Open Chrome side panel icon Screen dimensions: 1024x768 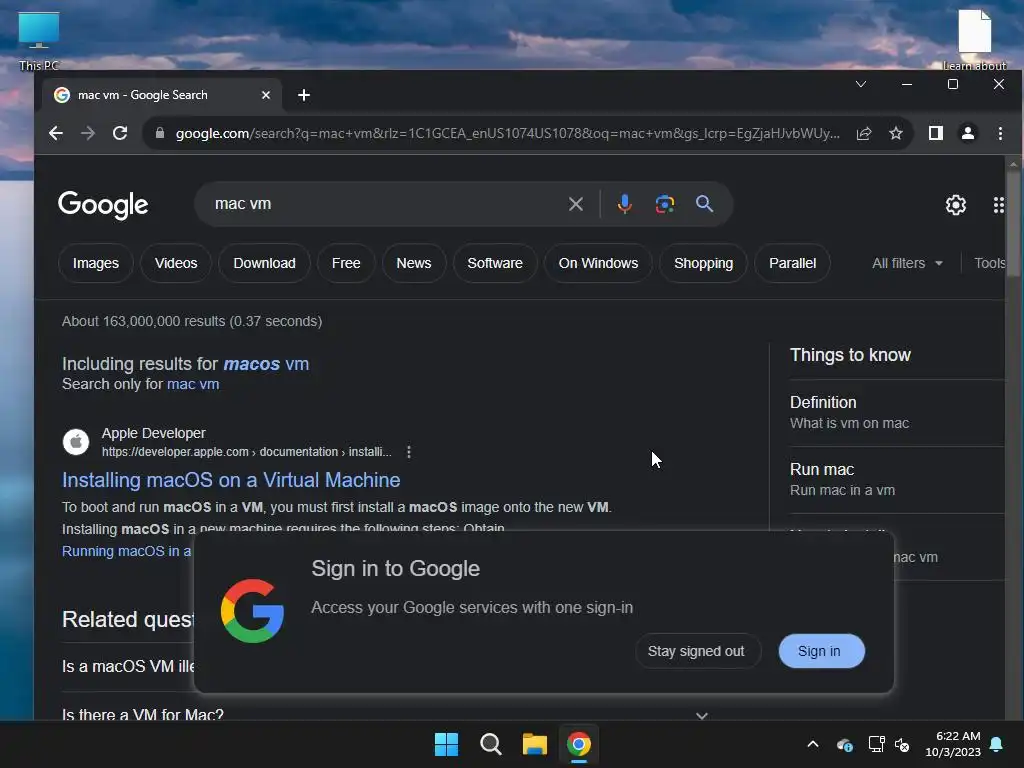point(936,133)
